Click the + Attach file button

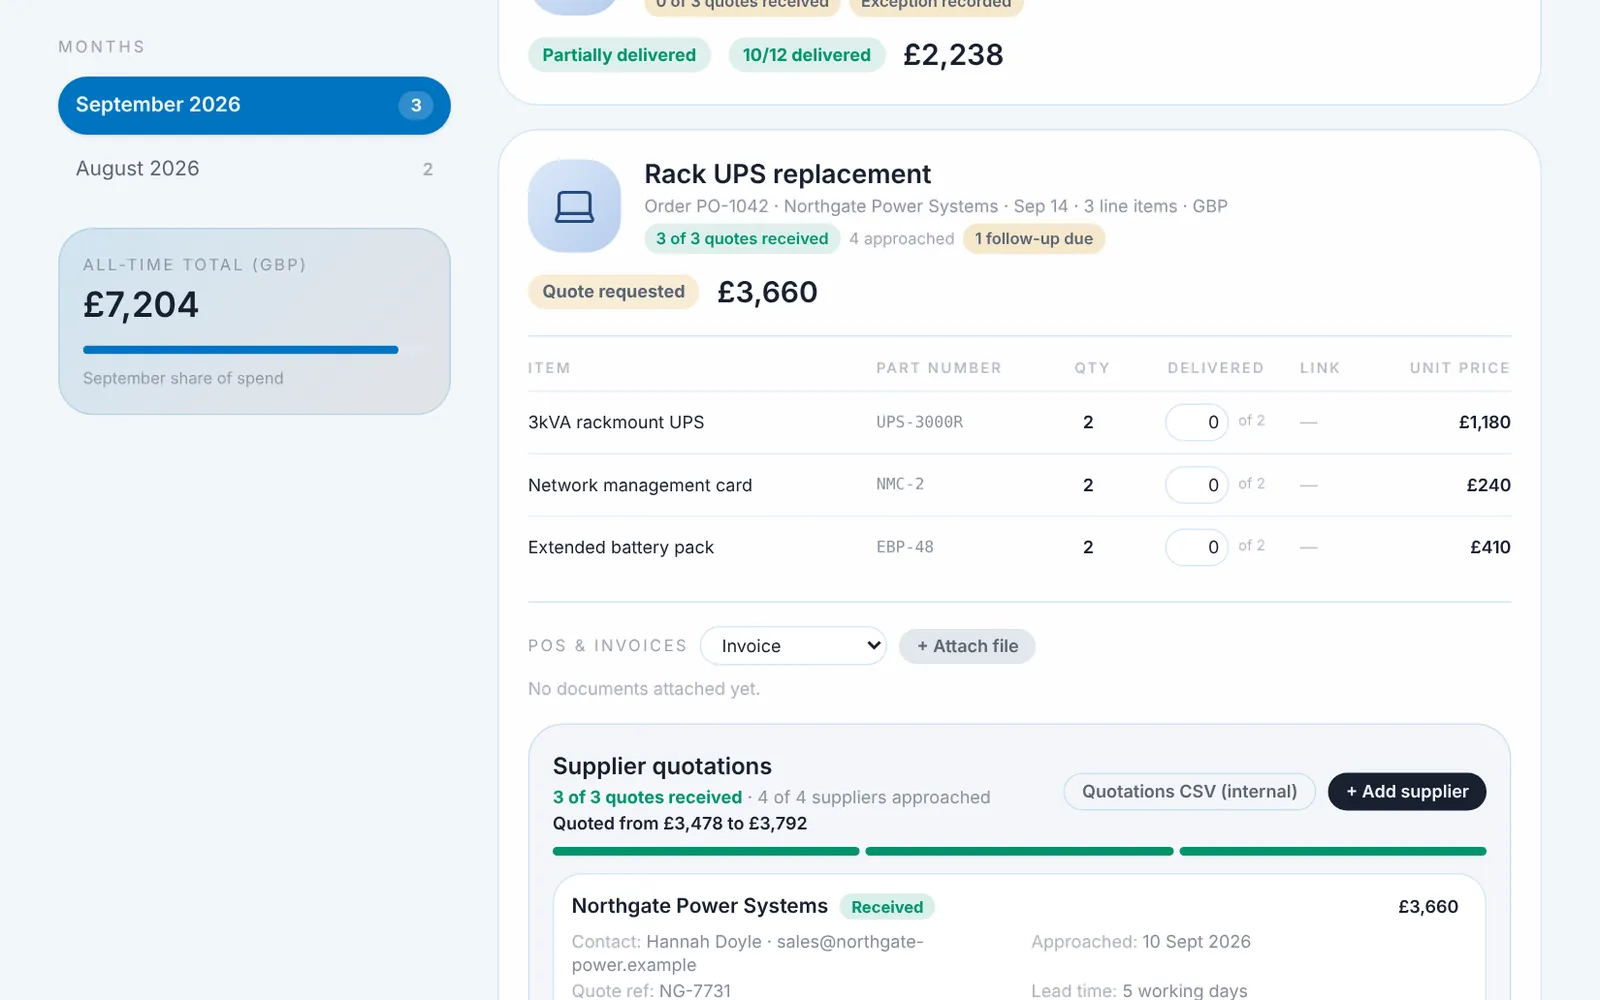967,646
